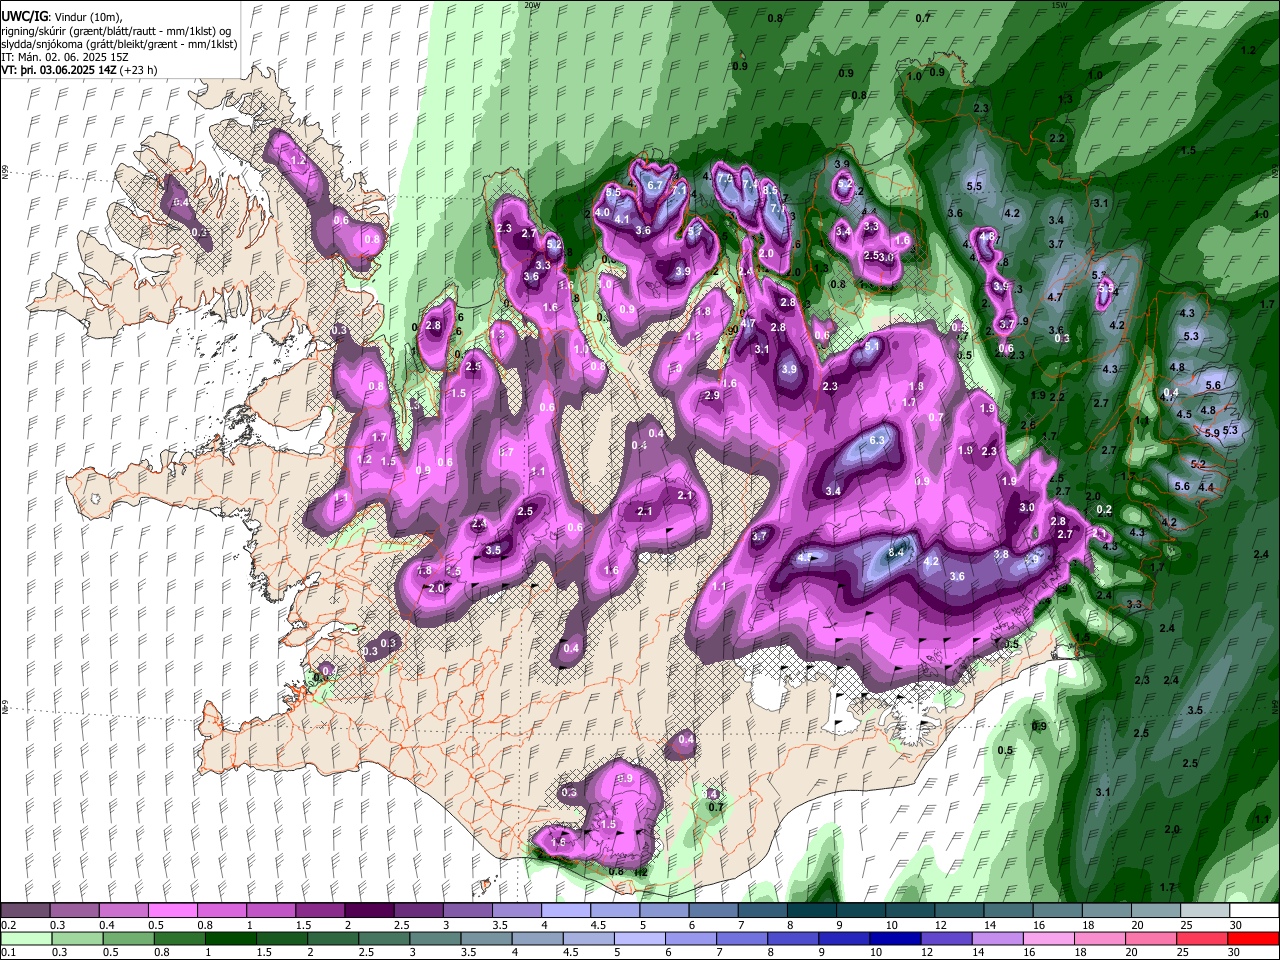Pick lower legend dark green swatch between 1 and 1.5
This screenshot has height=960, width=1280.
tap(231, 938)
